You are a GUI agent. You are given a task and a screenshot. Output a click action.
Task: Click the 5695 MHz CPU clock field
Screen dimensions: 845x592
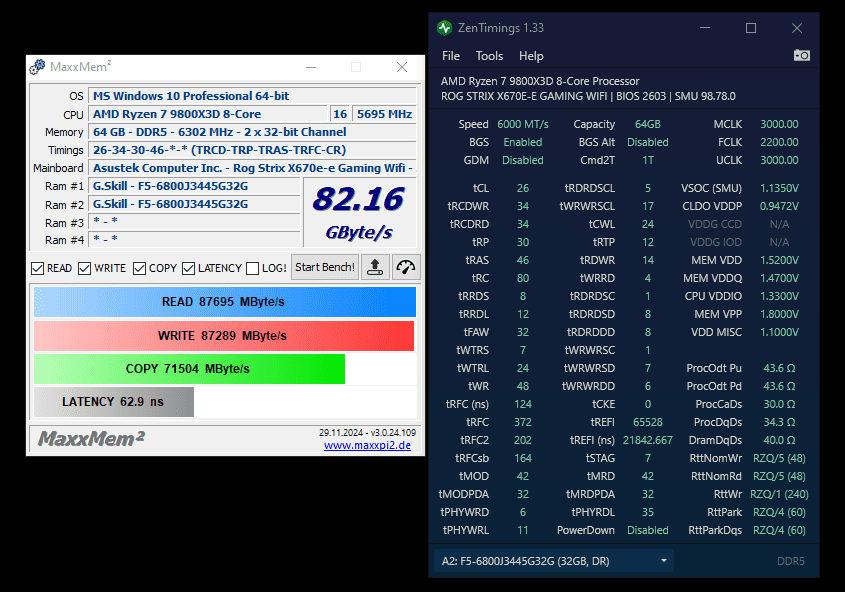(384, 114)
